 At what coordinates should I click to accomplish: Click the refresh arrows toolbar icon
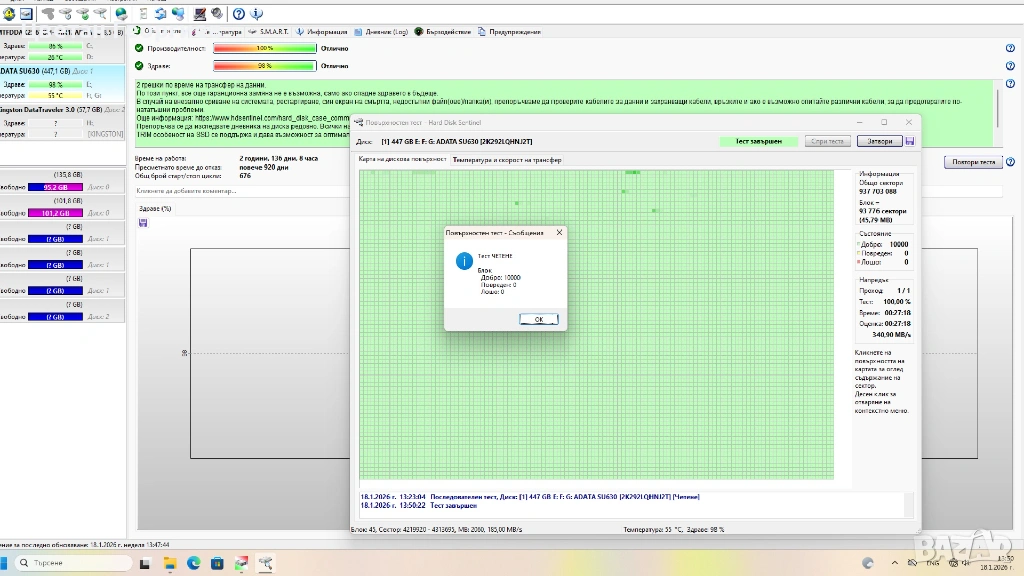point(159,14)
